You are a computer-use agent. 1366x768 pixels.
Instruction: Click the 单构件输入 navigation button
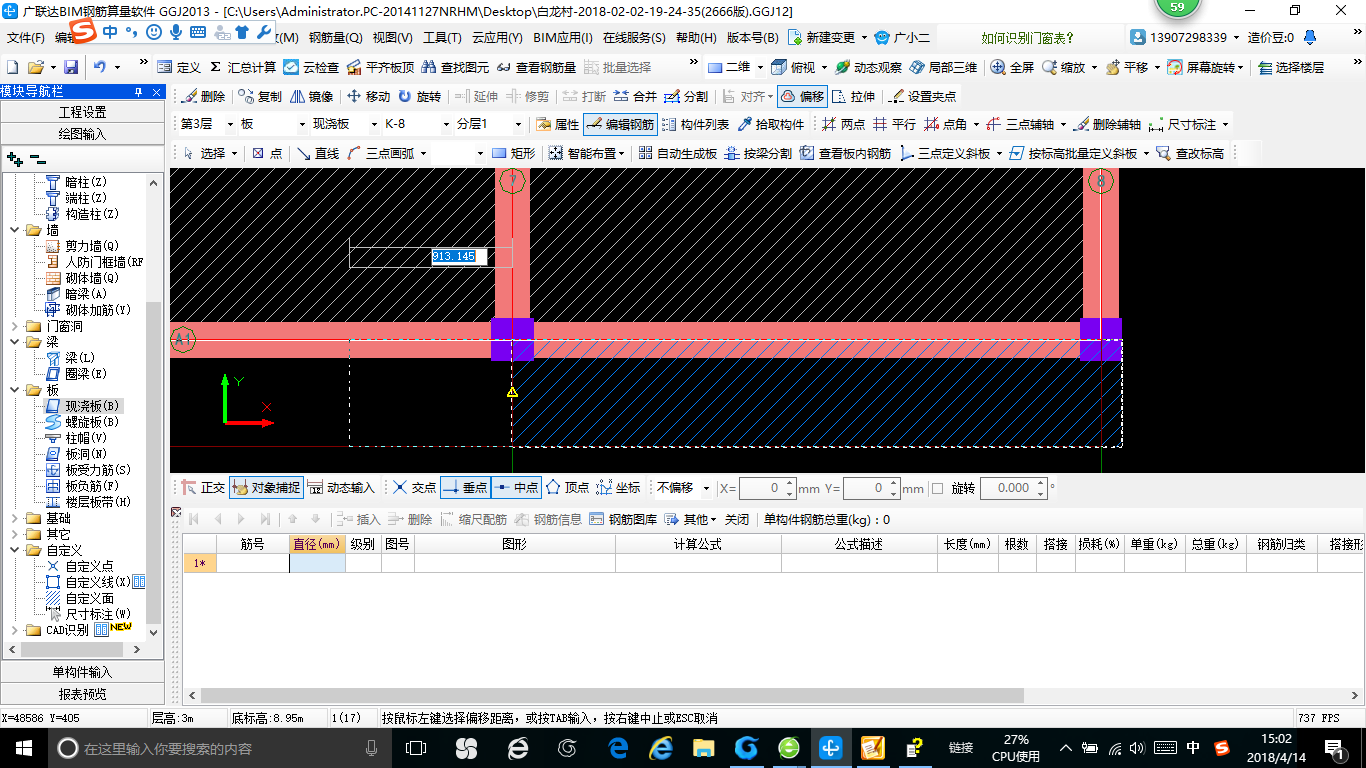tap(82, 672)
